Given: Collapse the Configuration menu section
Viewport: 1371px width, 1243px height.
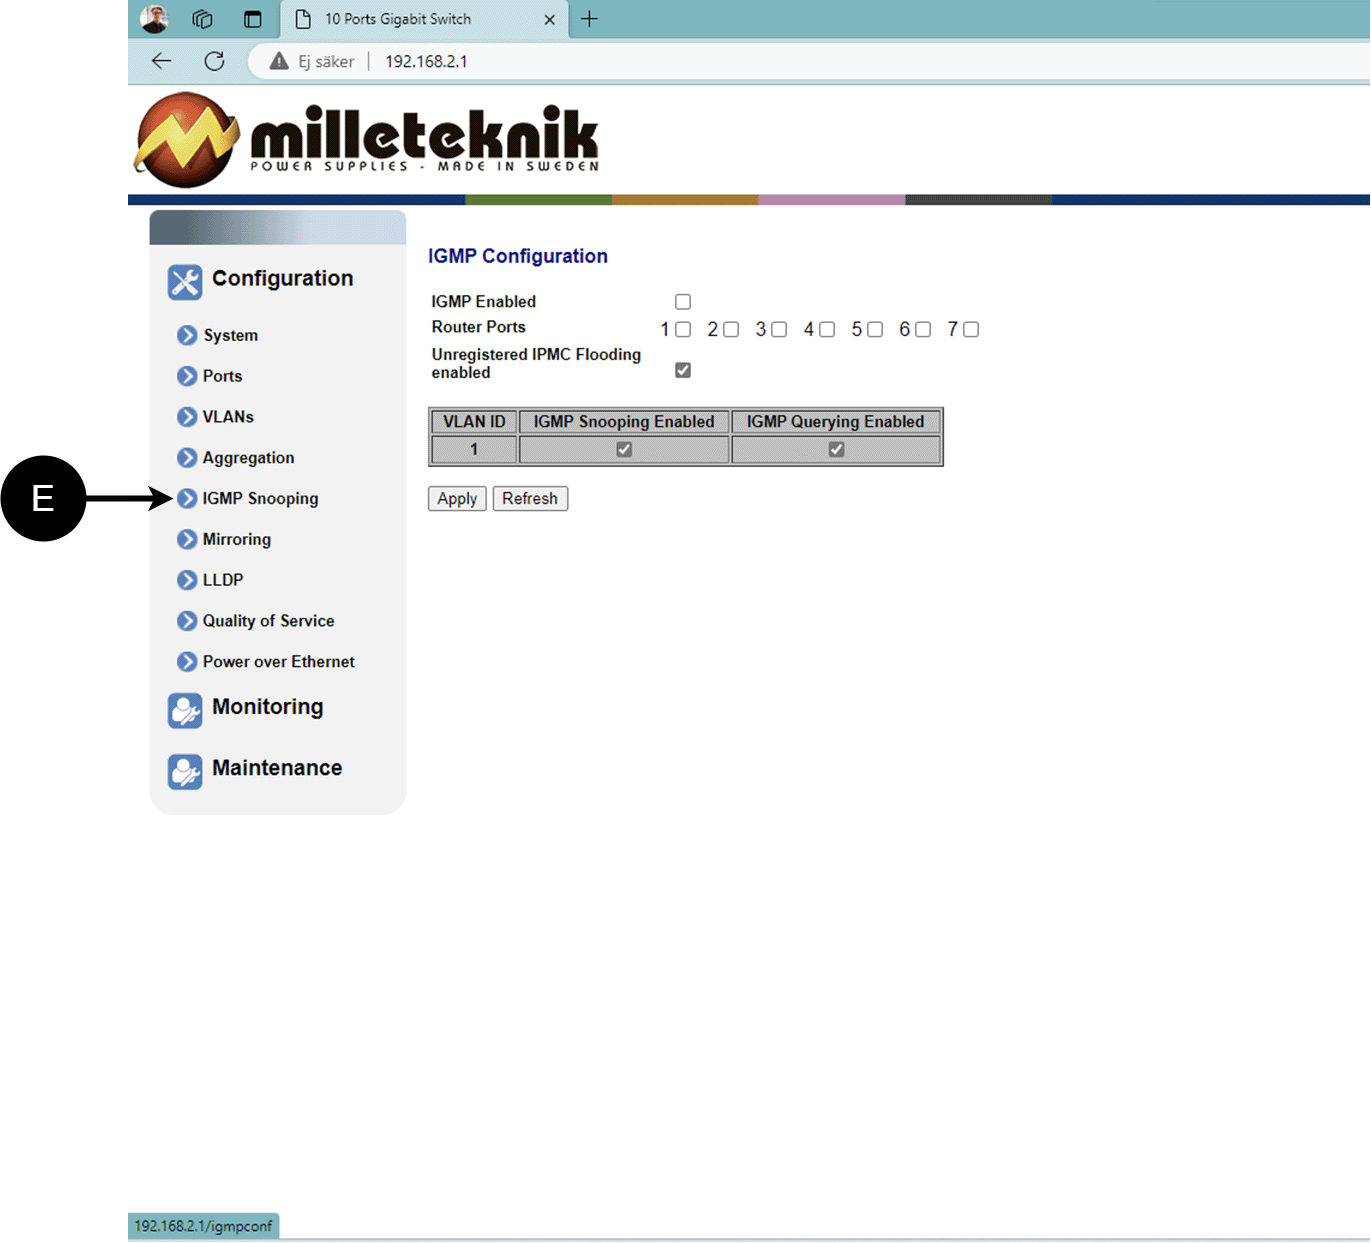Looking at the screenshot, I should pyautogui.click(x=282, y=279).
